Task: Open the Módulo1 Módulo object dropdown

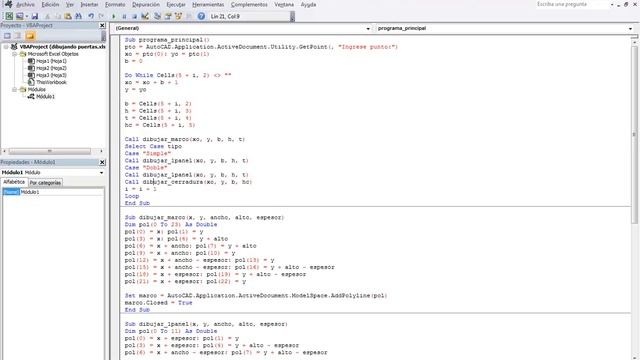Action: coord(101,173)
